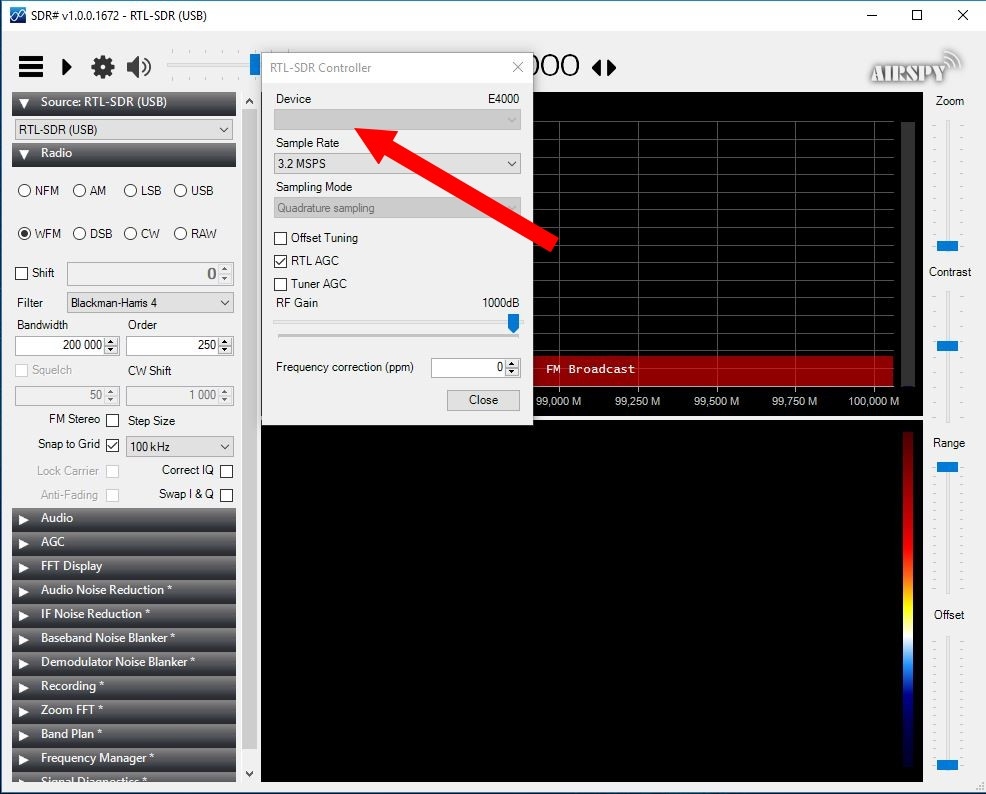Uncheck the Snap to Grid checkbox
This screenshot has width=986, height=794.
click(113, 445)
